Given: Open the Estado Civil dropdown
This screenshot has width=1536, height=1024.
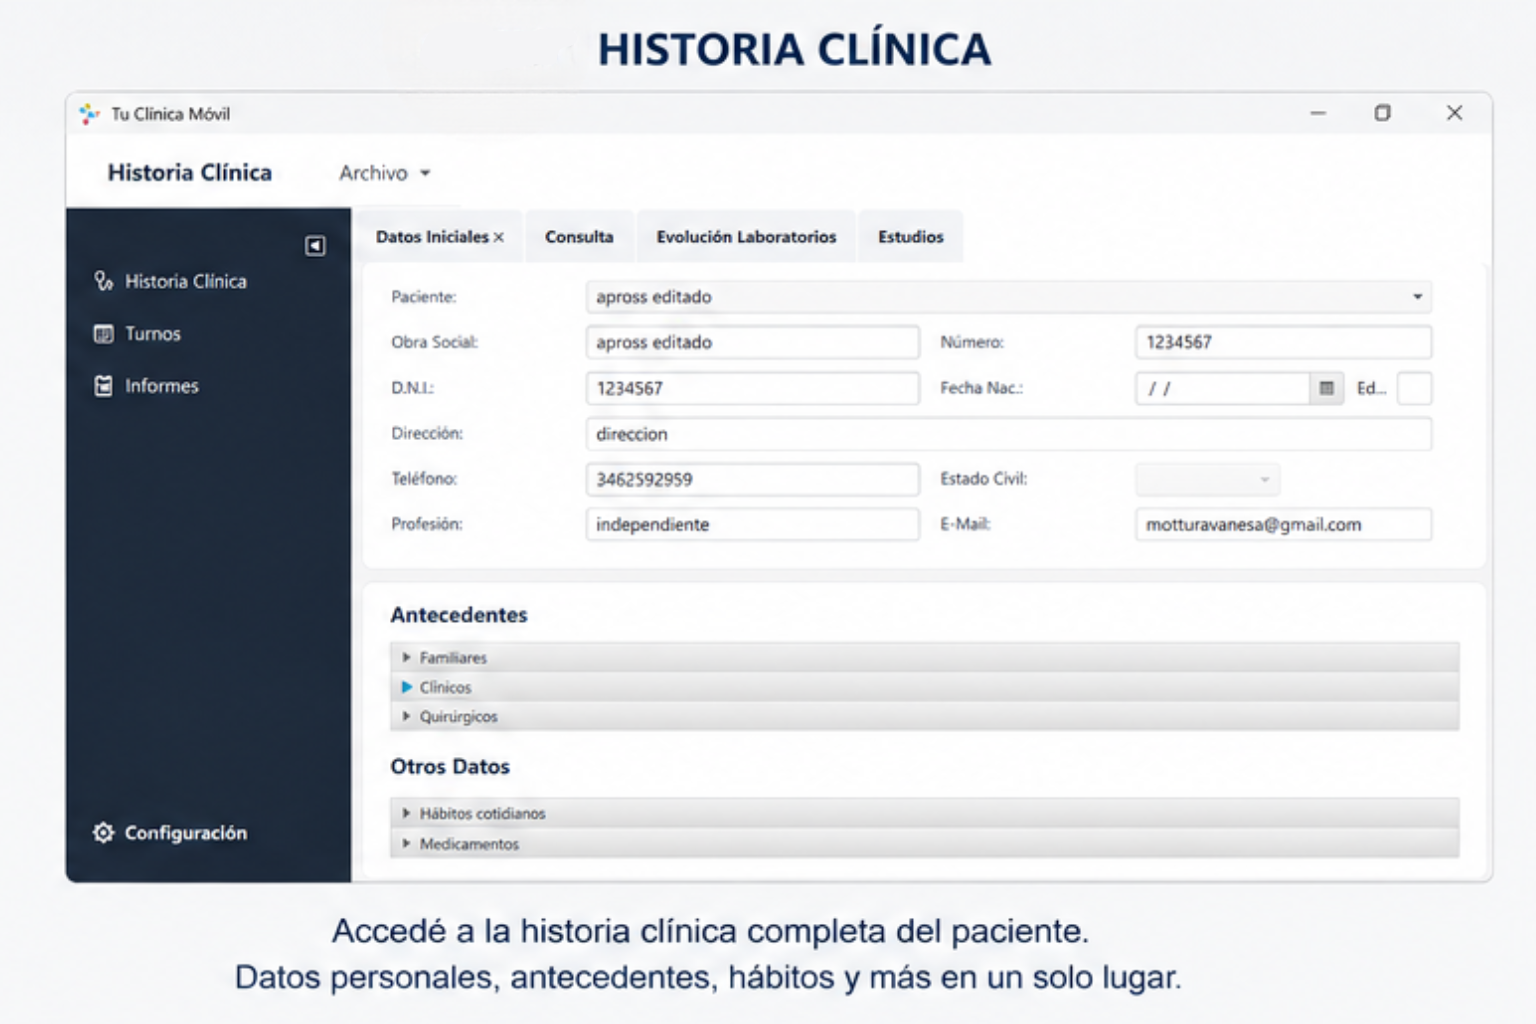Looking at the screenshot, I should pos(1207,479).
